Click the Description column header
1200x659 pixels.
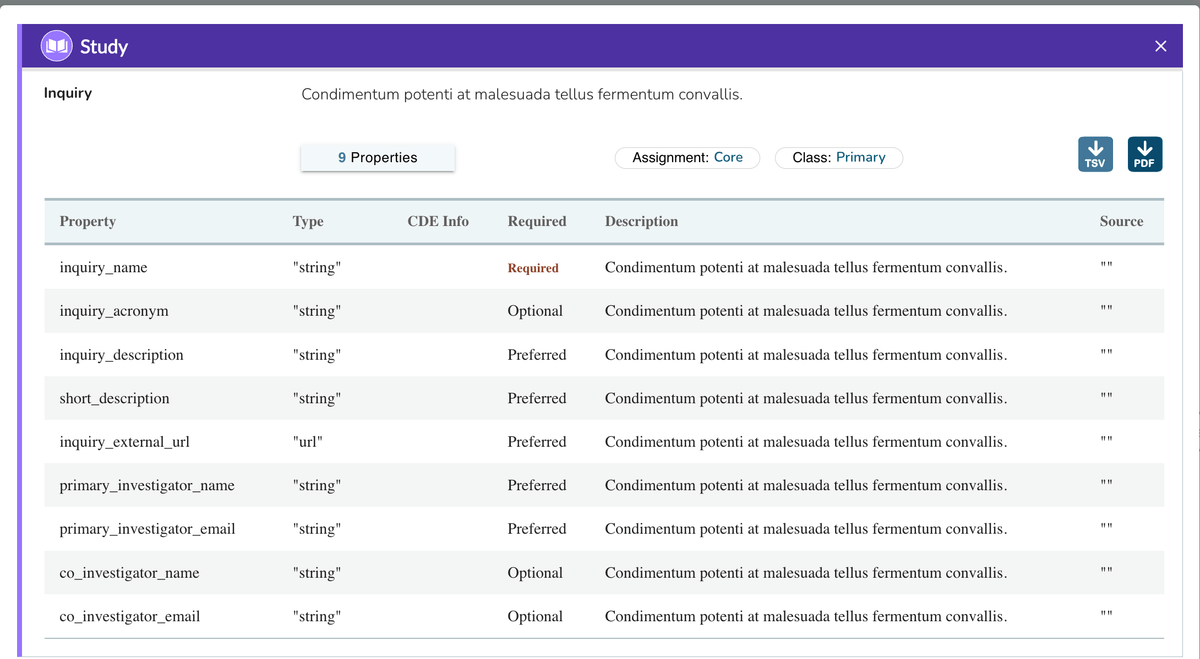tap(641, 221)
